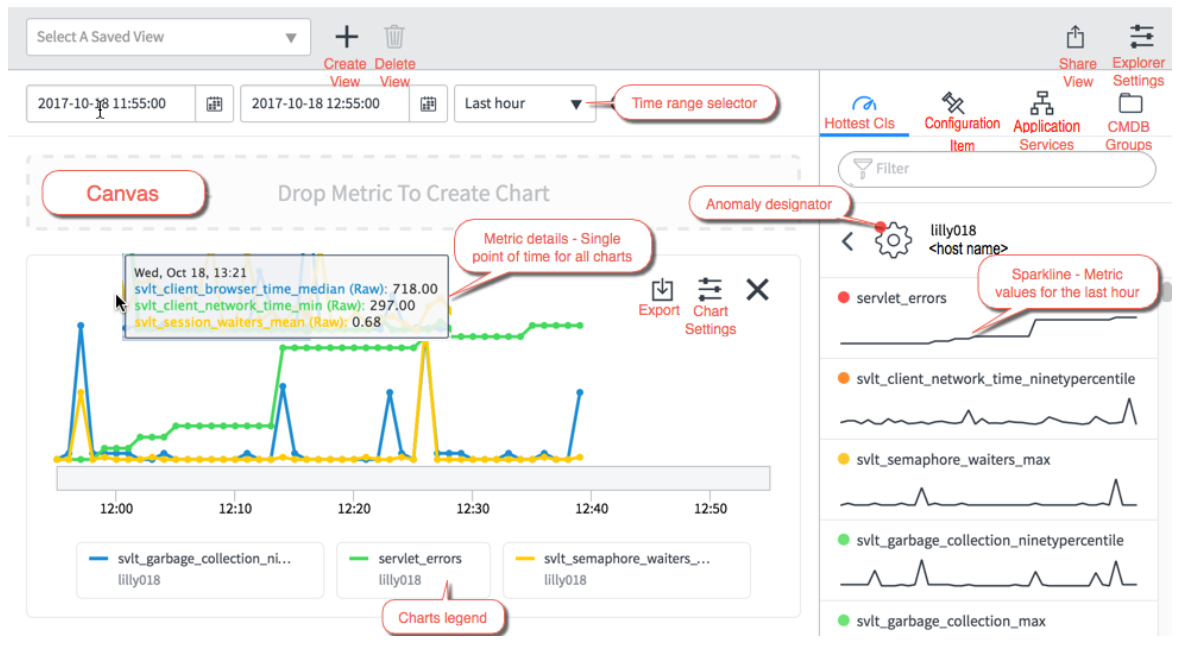Viewport: 1179px width, 648px height.
Task: Open Share View icon
Action: [x=1076, y=37]
